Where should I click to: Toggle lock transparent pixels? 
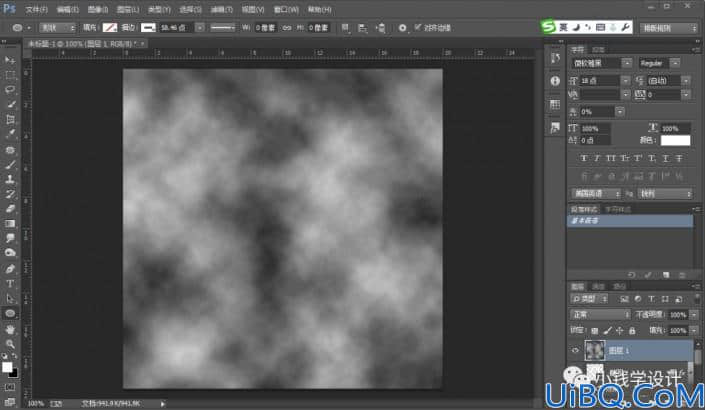coord(594,331)
